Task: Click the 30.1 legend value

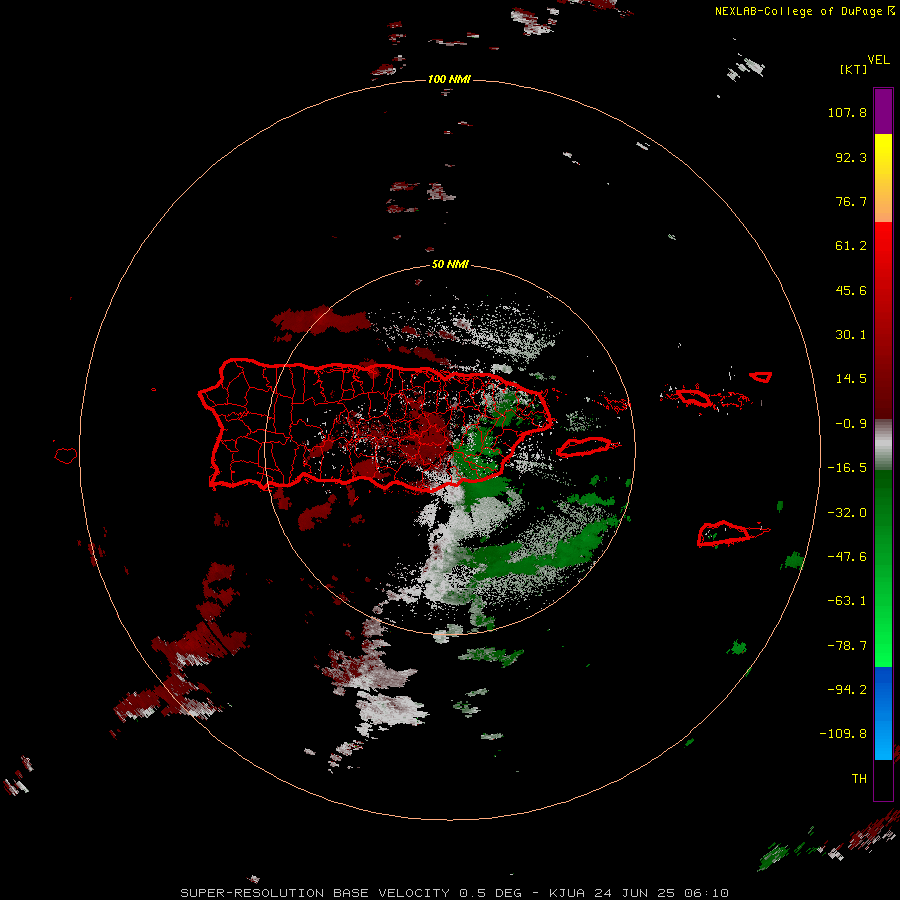Action: click(x=851, y=335)
